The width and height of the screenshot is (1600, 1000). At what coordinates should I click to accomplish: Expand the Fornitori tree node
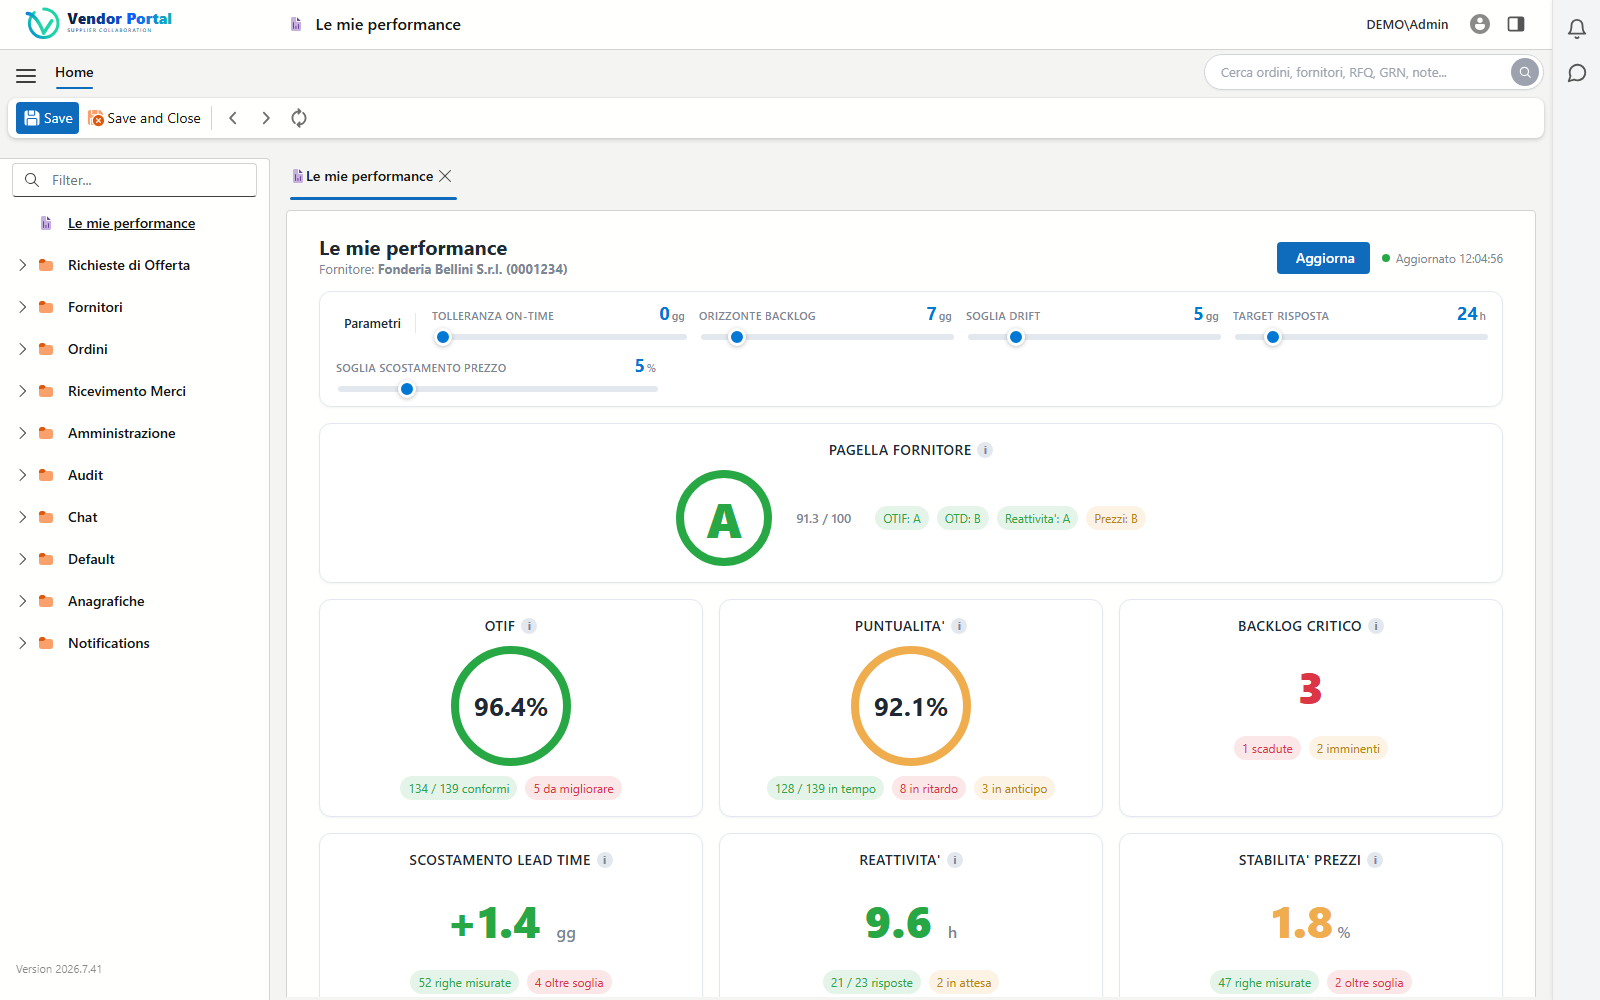22,307
